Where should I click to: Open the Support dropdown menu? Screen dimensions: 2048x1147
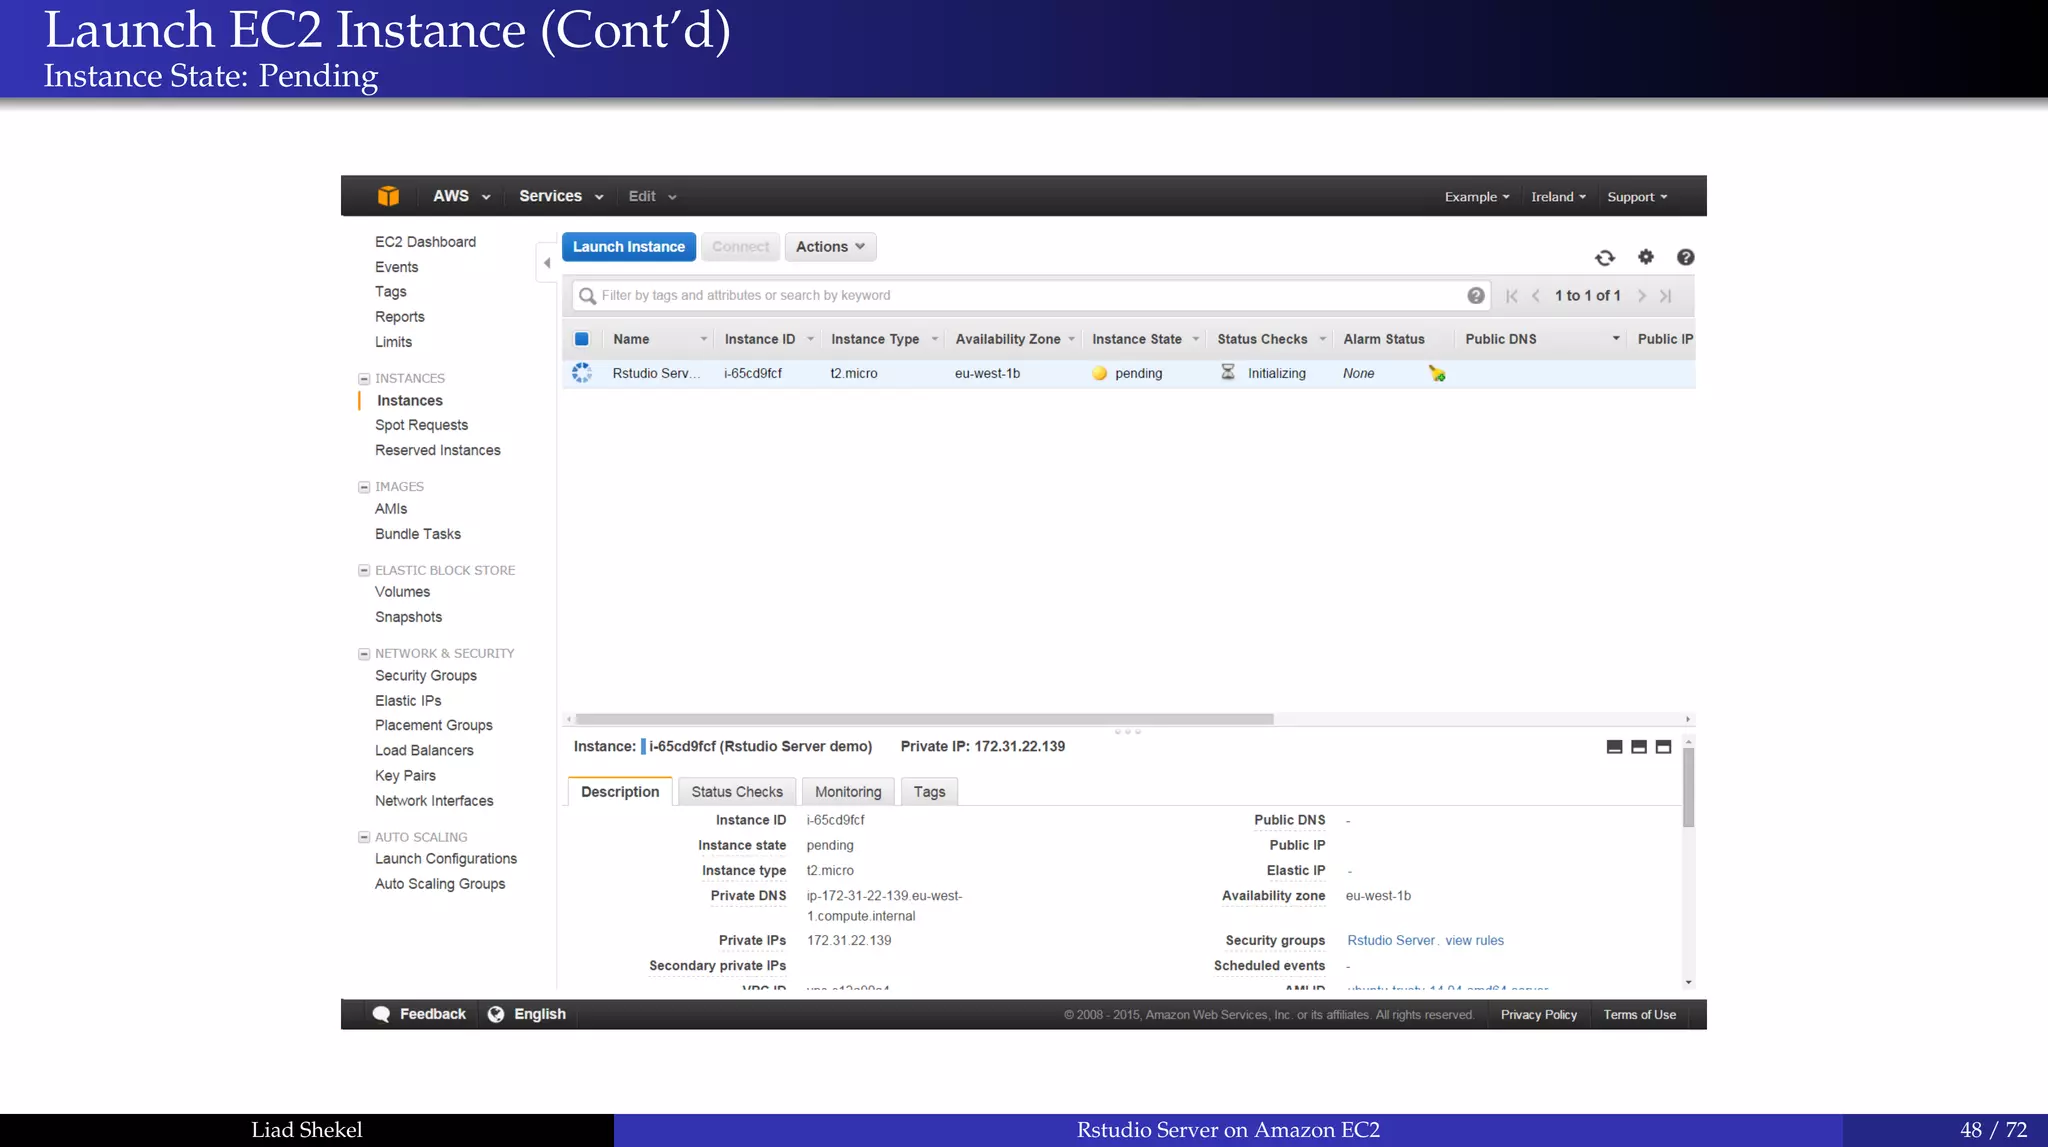pos(1637,197)
